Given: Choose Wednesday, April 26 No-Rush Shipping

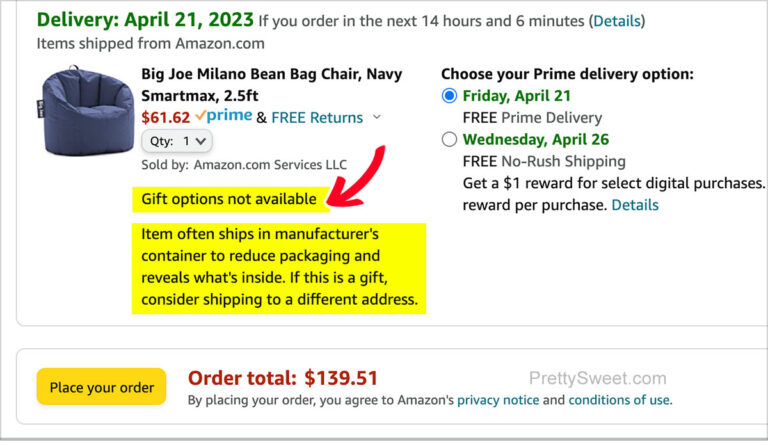Looking at the screenshot, I should point(449,139).
